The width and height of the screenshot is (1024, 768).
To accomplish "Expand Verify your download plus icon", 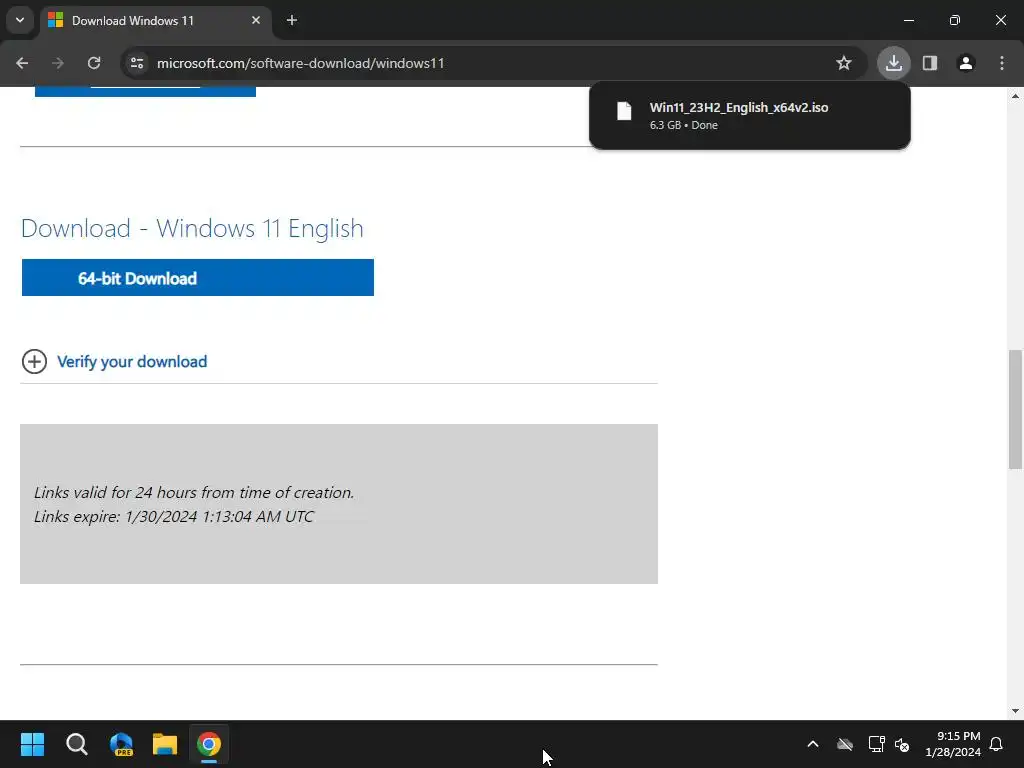I will (x=35, y=361).
